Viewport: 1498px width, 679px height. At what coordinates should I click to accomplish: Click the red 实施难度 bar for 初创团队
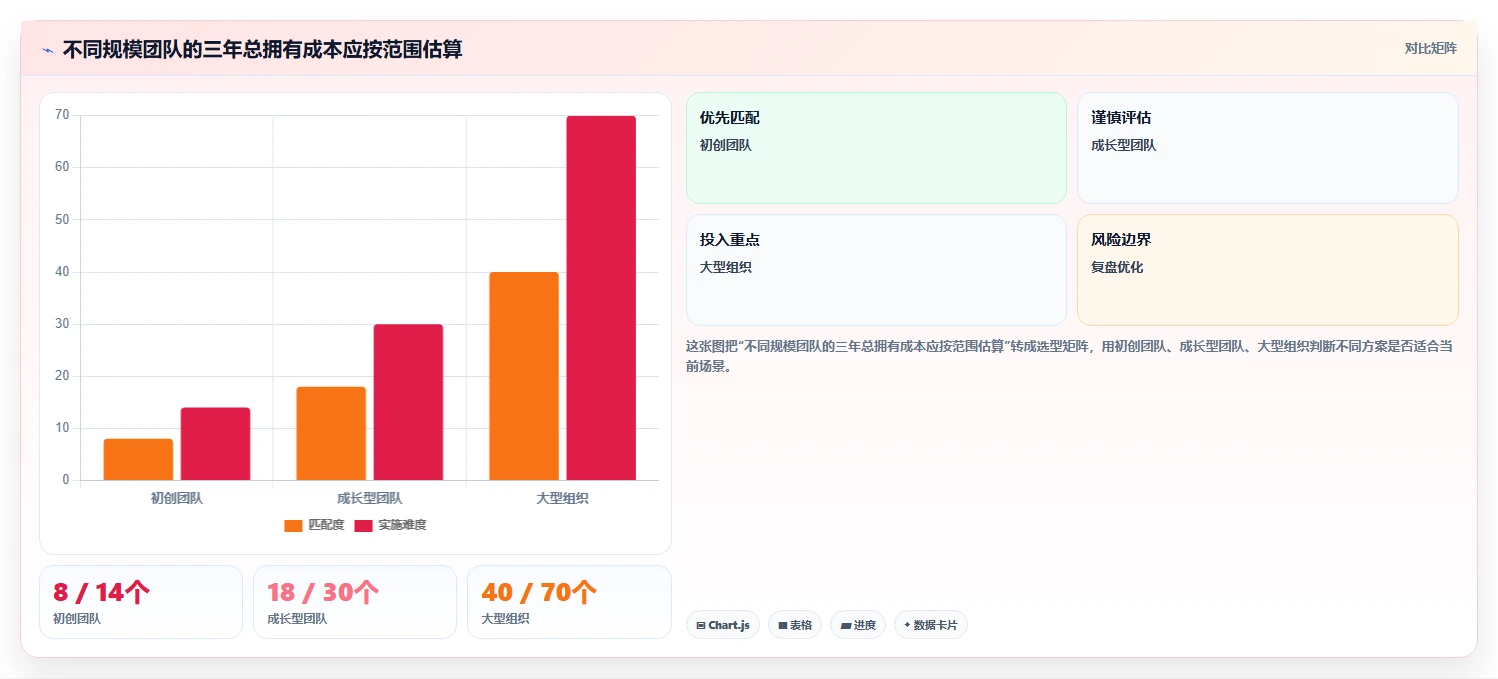(x=215, y=444)
